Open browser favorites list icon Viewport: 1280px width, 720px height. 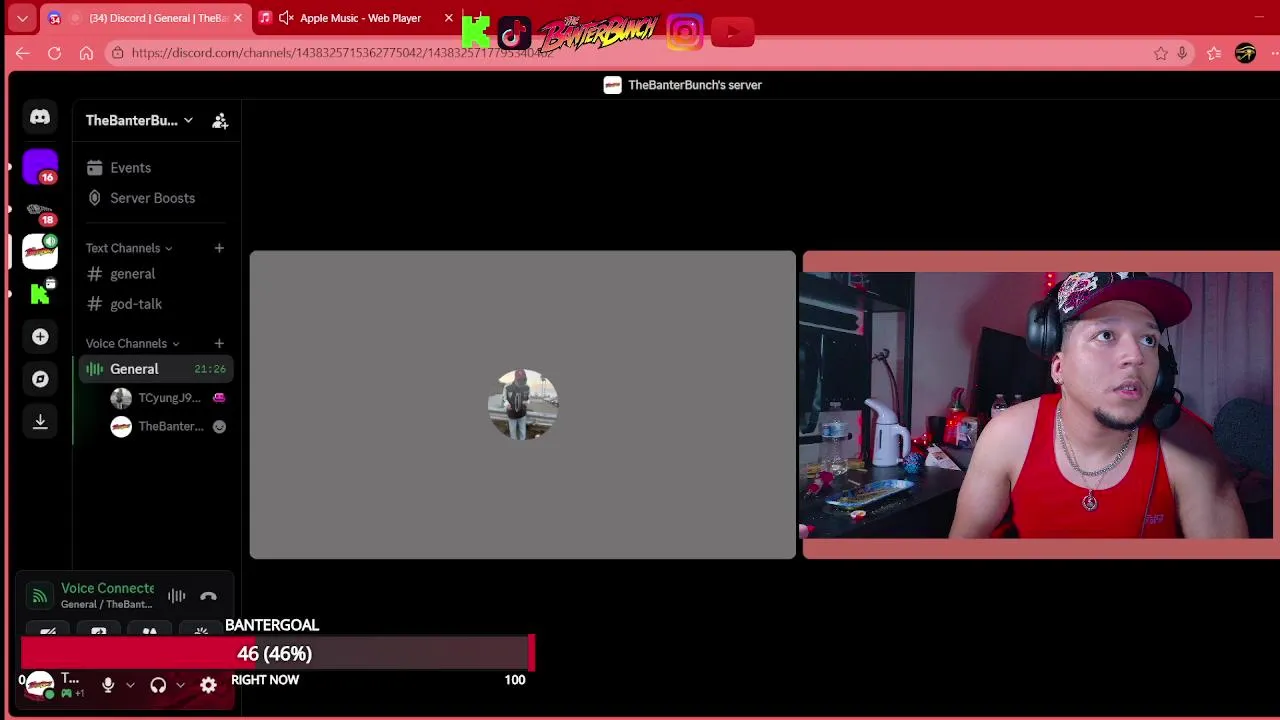pos(1213,53)
